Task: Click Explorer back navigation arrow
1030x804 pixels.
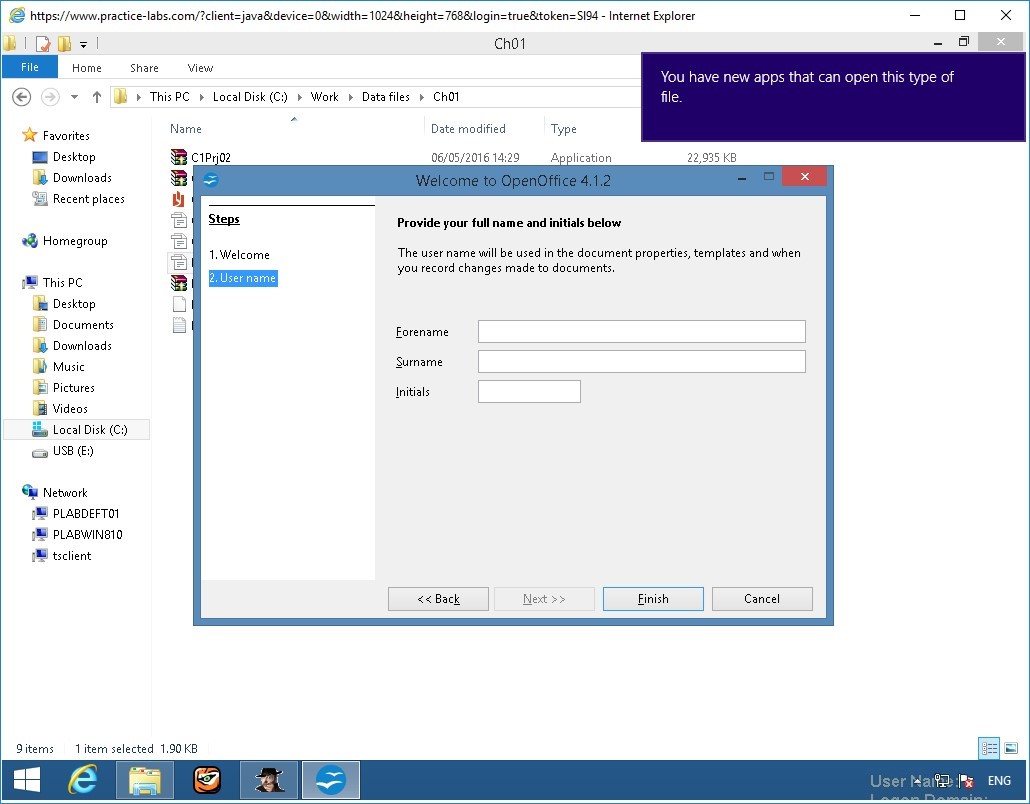Action: [x=22, y=97]
